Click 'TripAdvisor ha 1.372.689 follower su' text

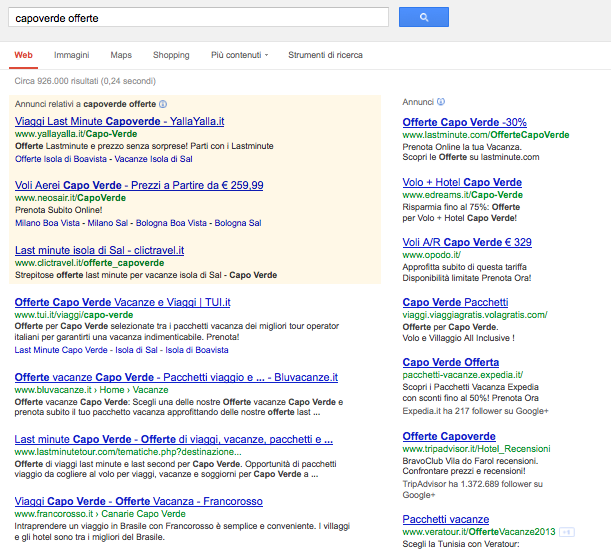(472, 484)
